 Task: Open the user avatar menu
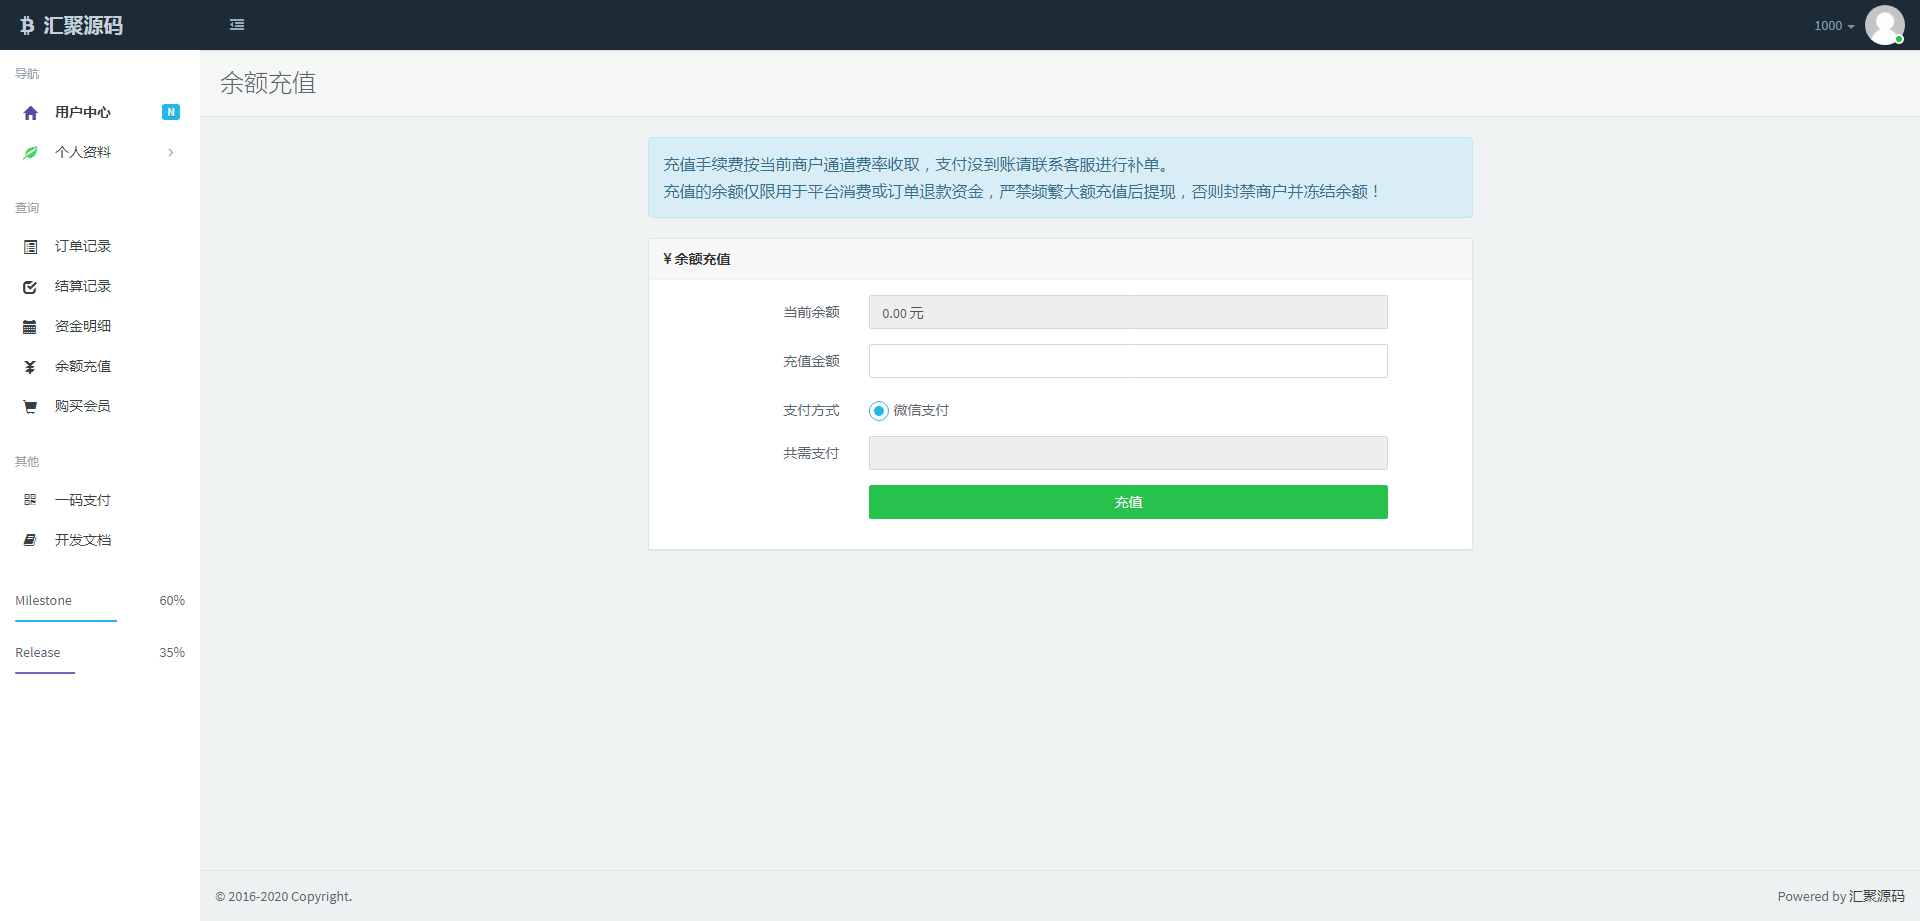1884,25
